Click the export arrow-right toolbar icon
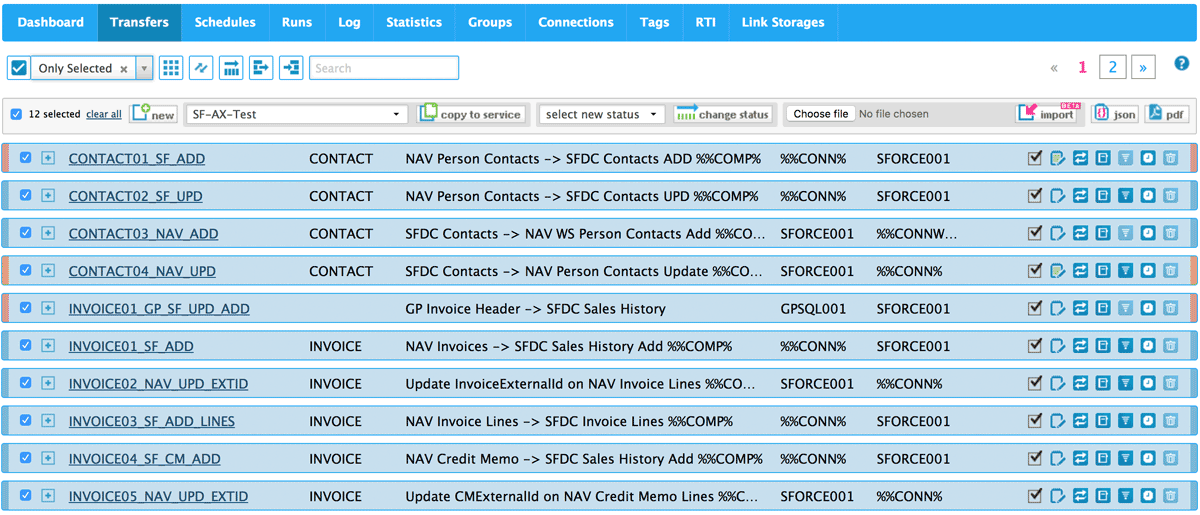This screenshot has width=1200, height=515. coord(261,68)
